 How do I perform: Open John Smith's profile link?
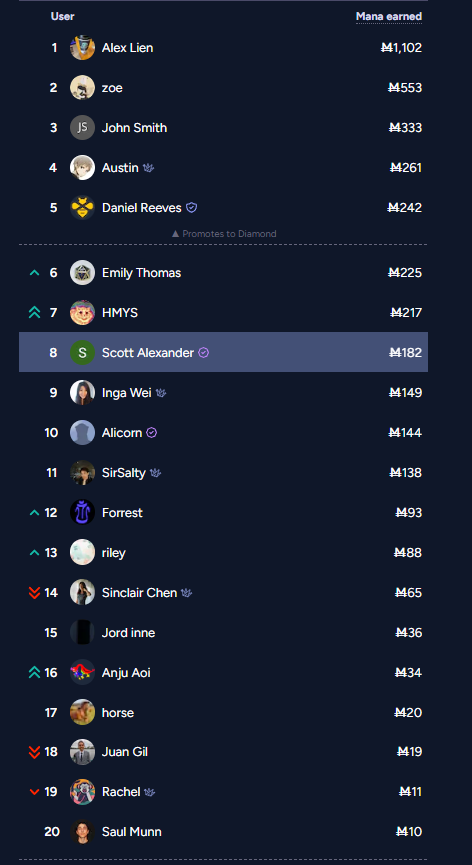(135, 128)
